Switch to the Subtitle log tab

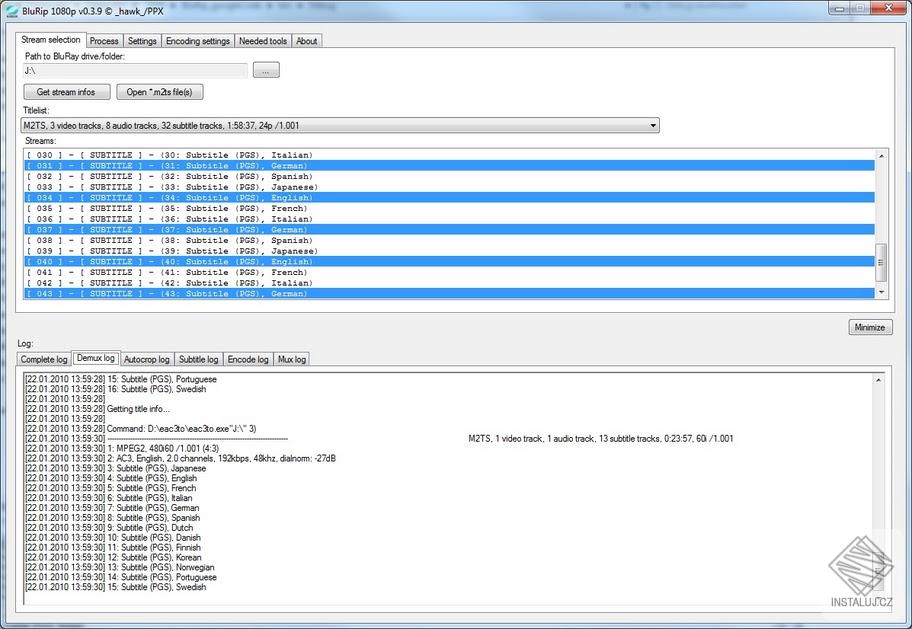click(x=198, y=360)
